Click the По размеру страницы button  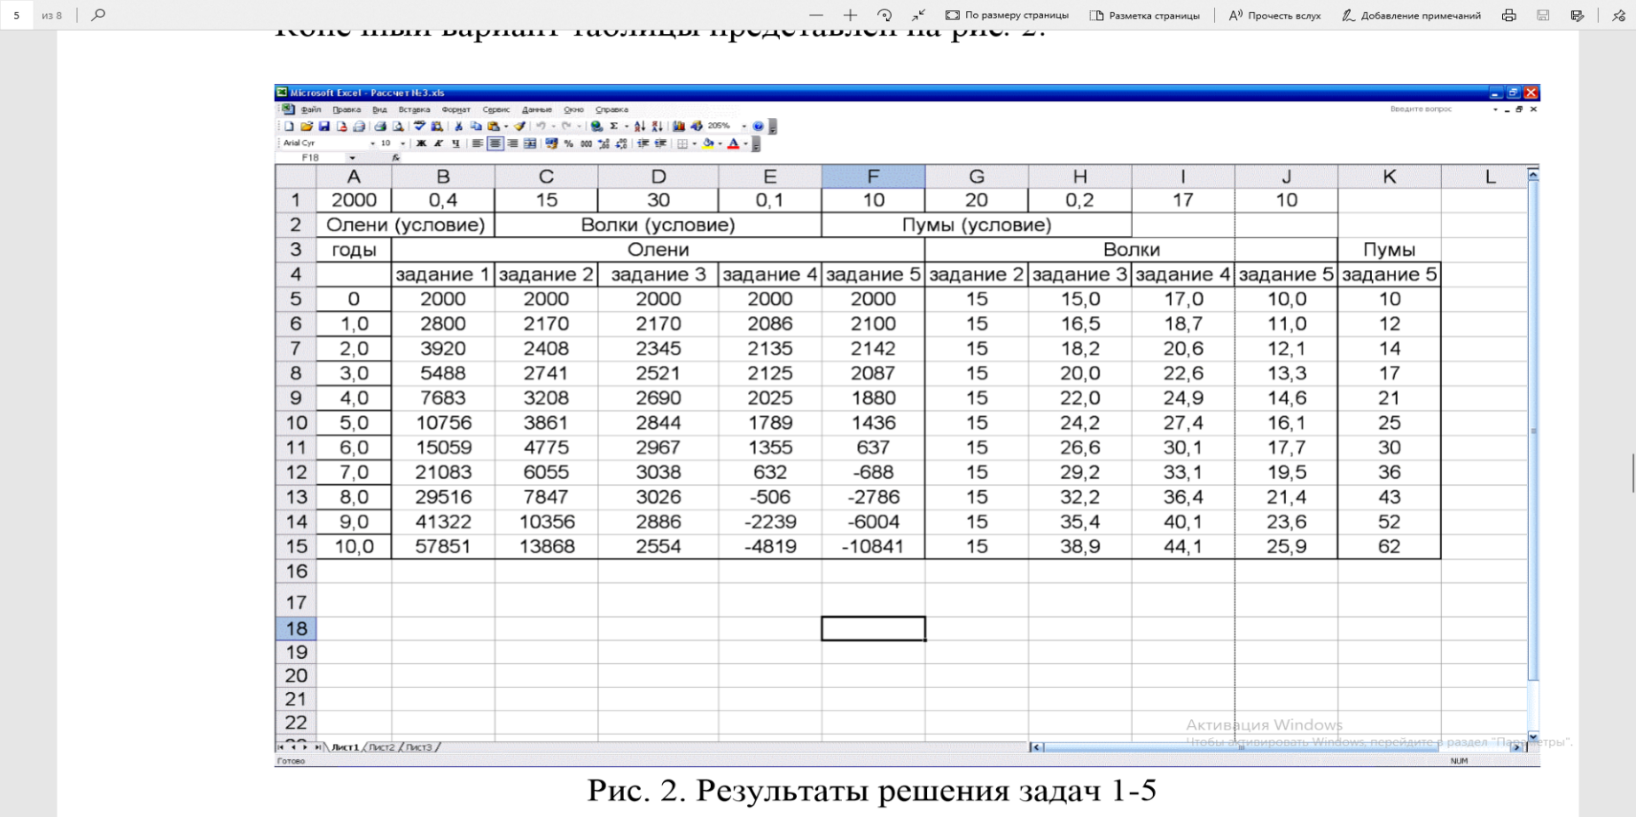pyautogui.click(x=1007, y=15)
